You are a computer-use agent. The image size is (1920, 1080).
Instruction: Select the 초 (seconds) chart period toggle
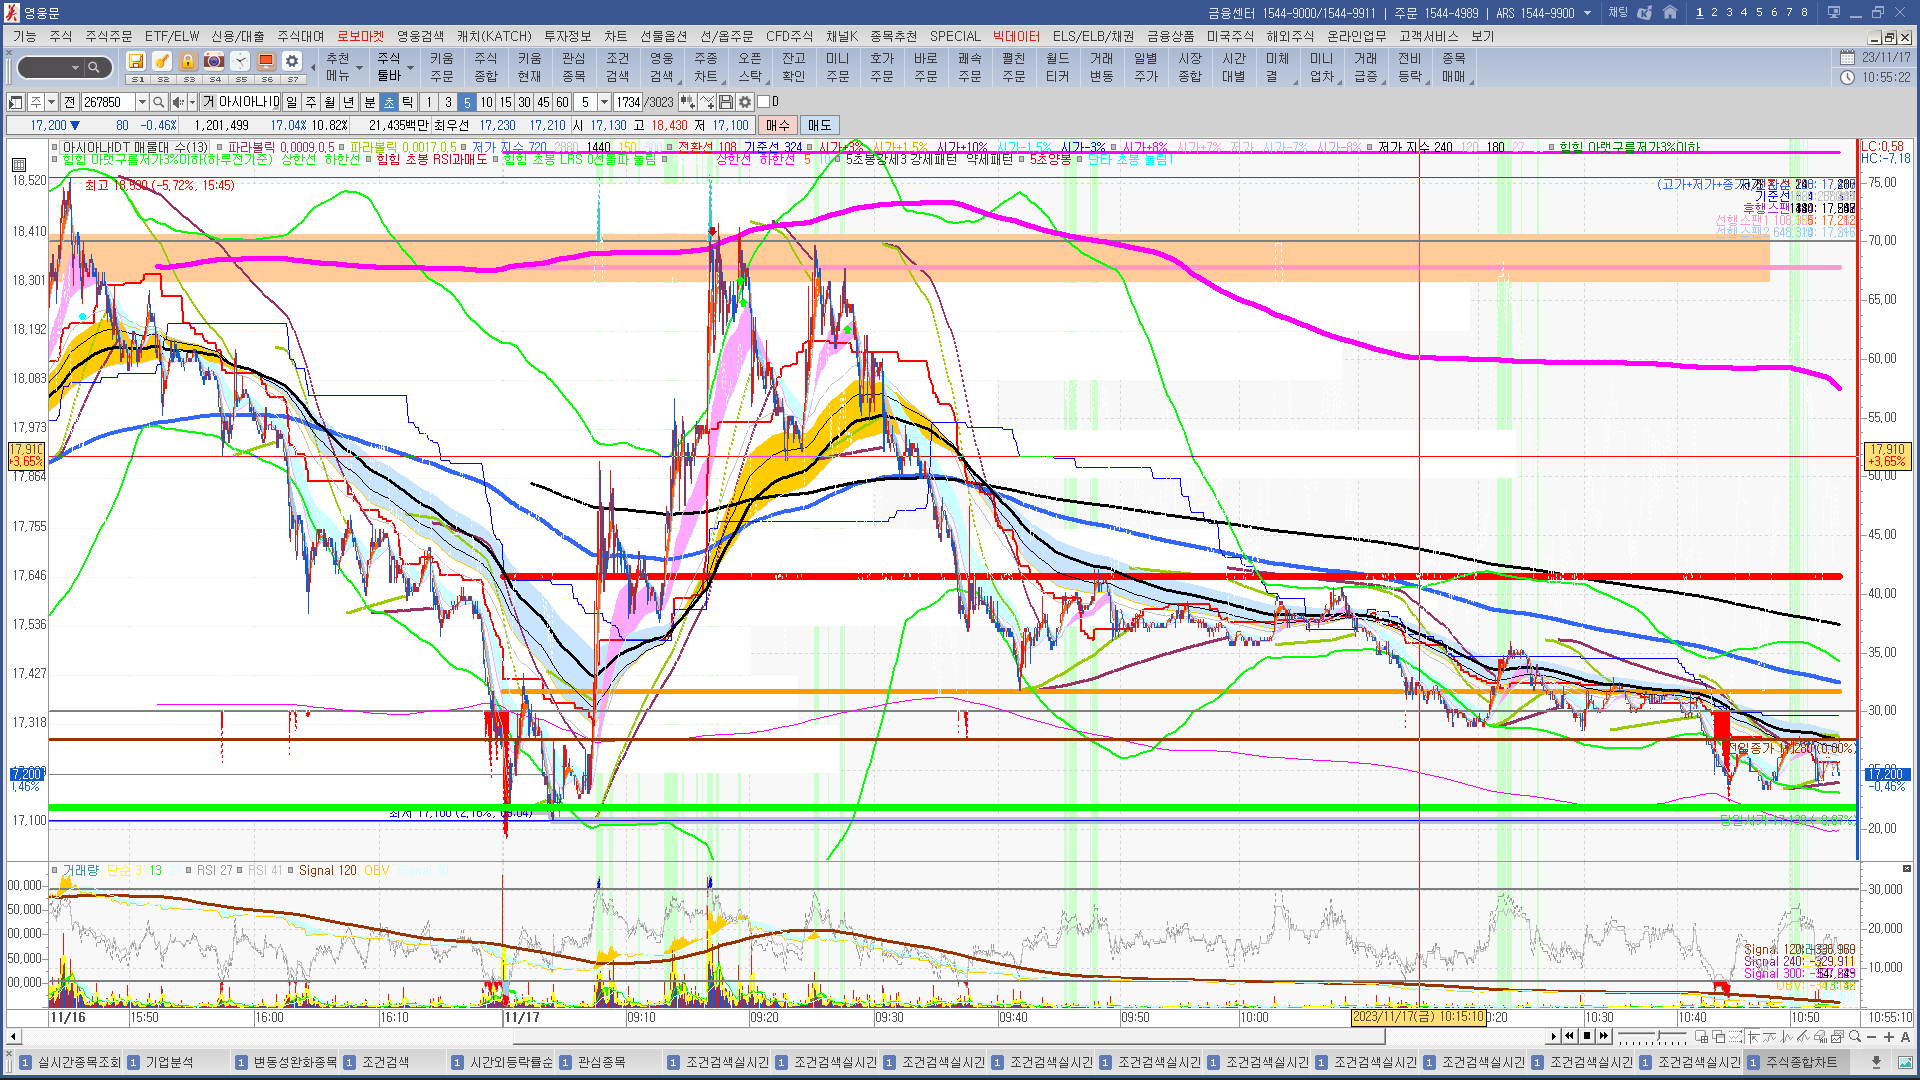(389, 102)
